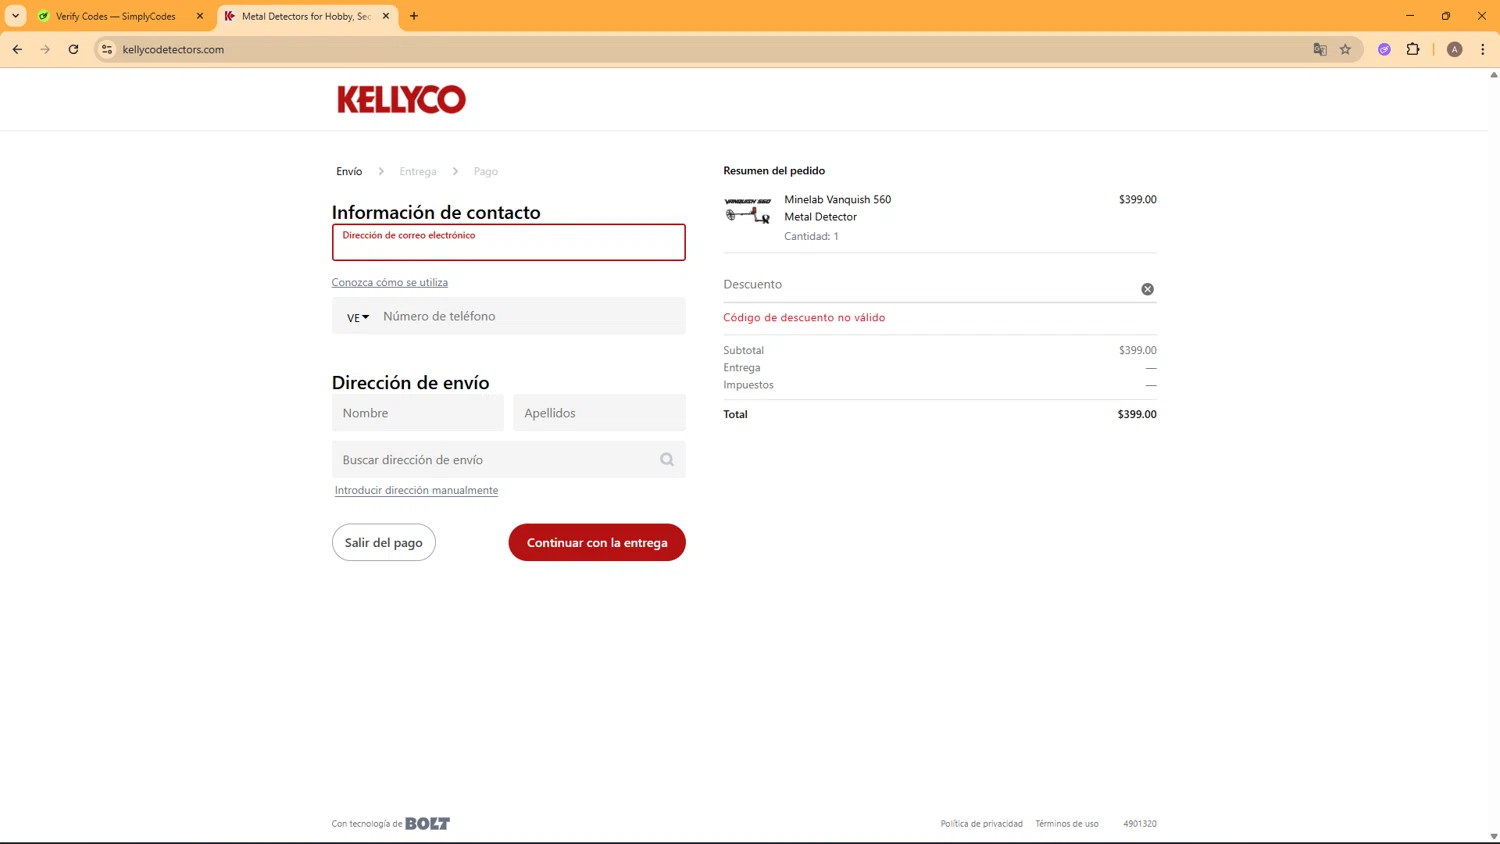Open the extensions puzzle icon
The height and width of the screenshot is (844, 1500).
[1413, 49]
